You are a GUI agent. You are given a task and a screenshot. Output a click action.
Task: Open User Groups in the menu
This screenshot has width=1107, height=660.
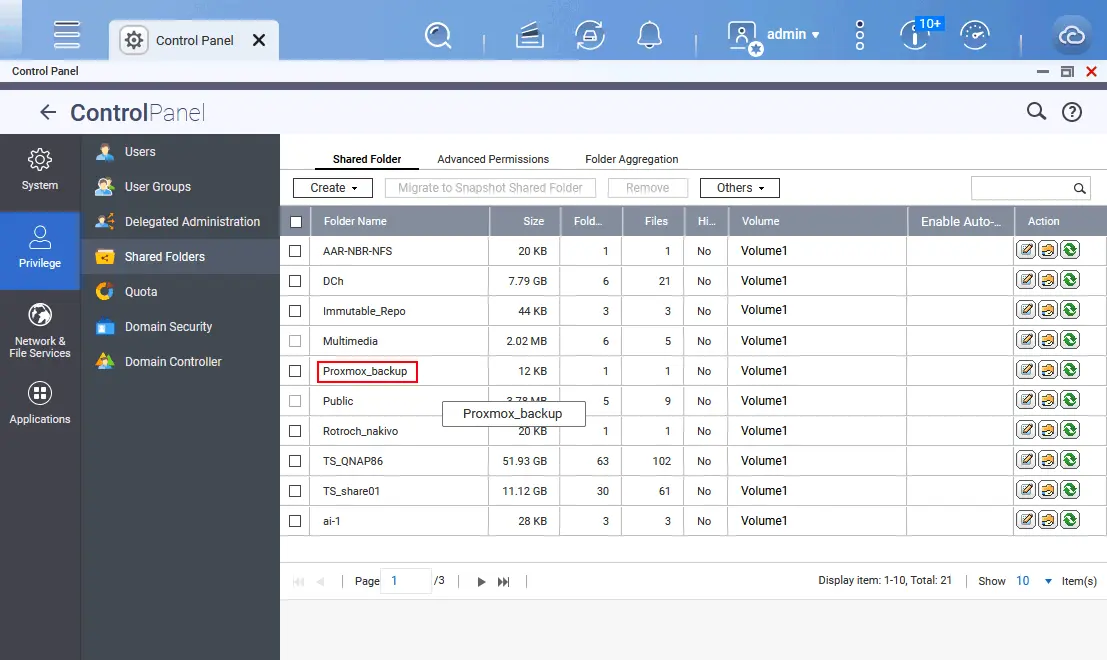point(180,186)
